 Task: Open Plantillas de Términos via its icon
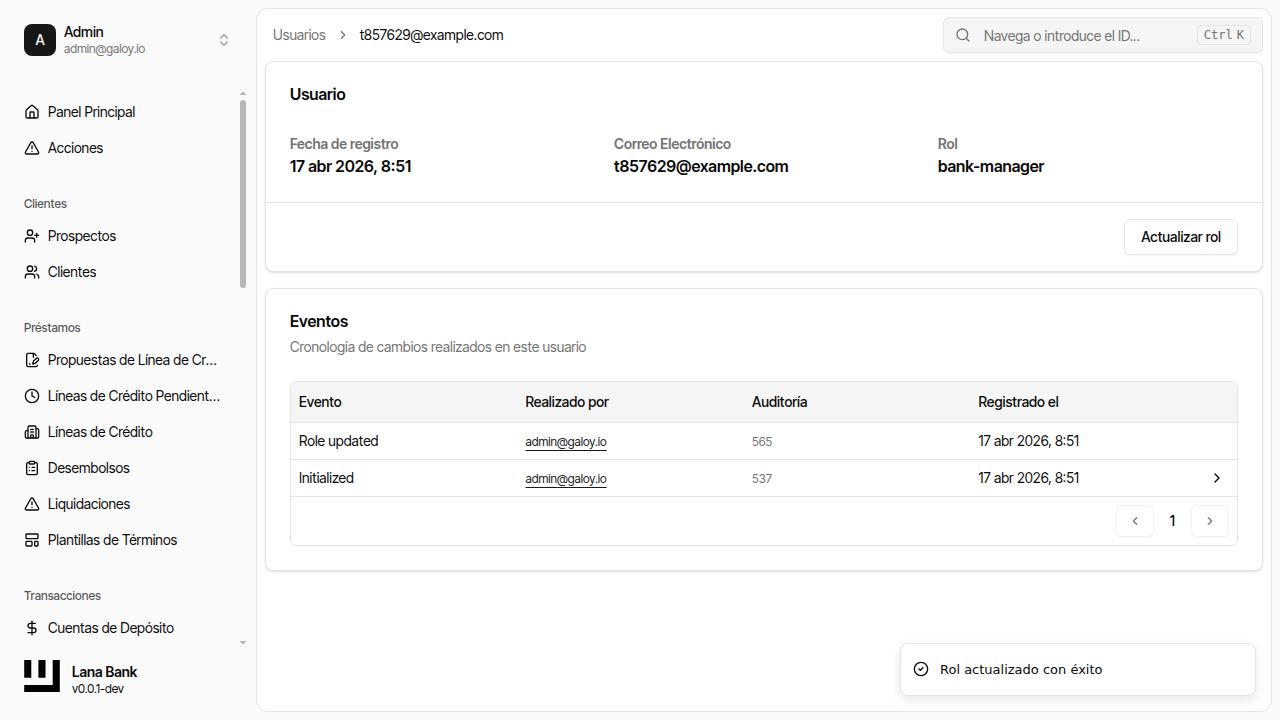tap(31, 540)
